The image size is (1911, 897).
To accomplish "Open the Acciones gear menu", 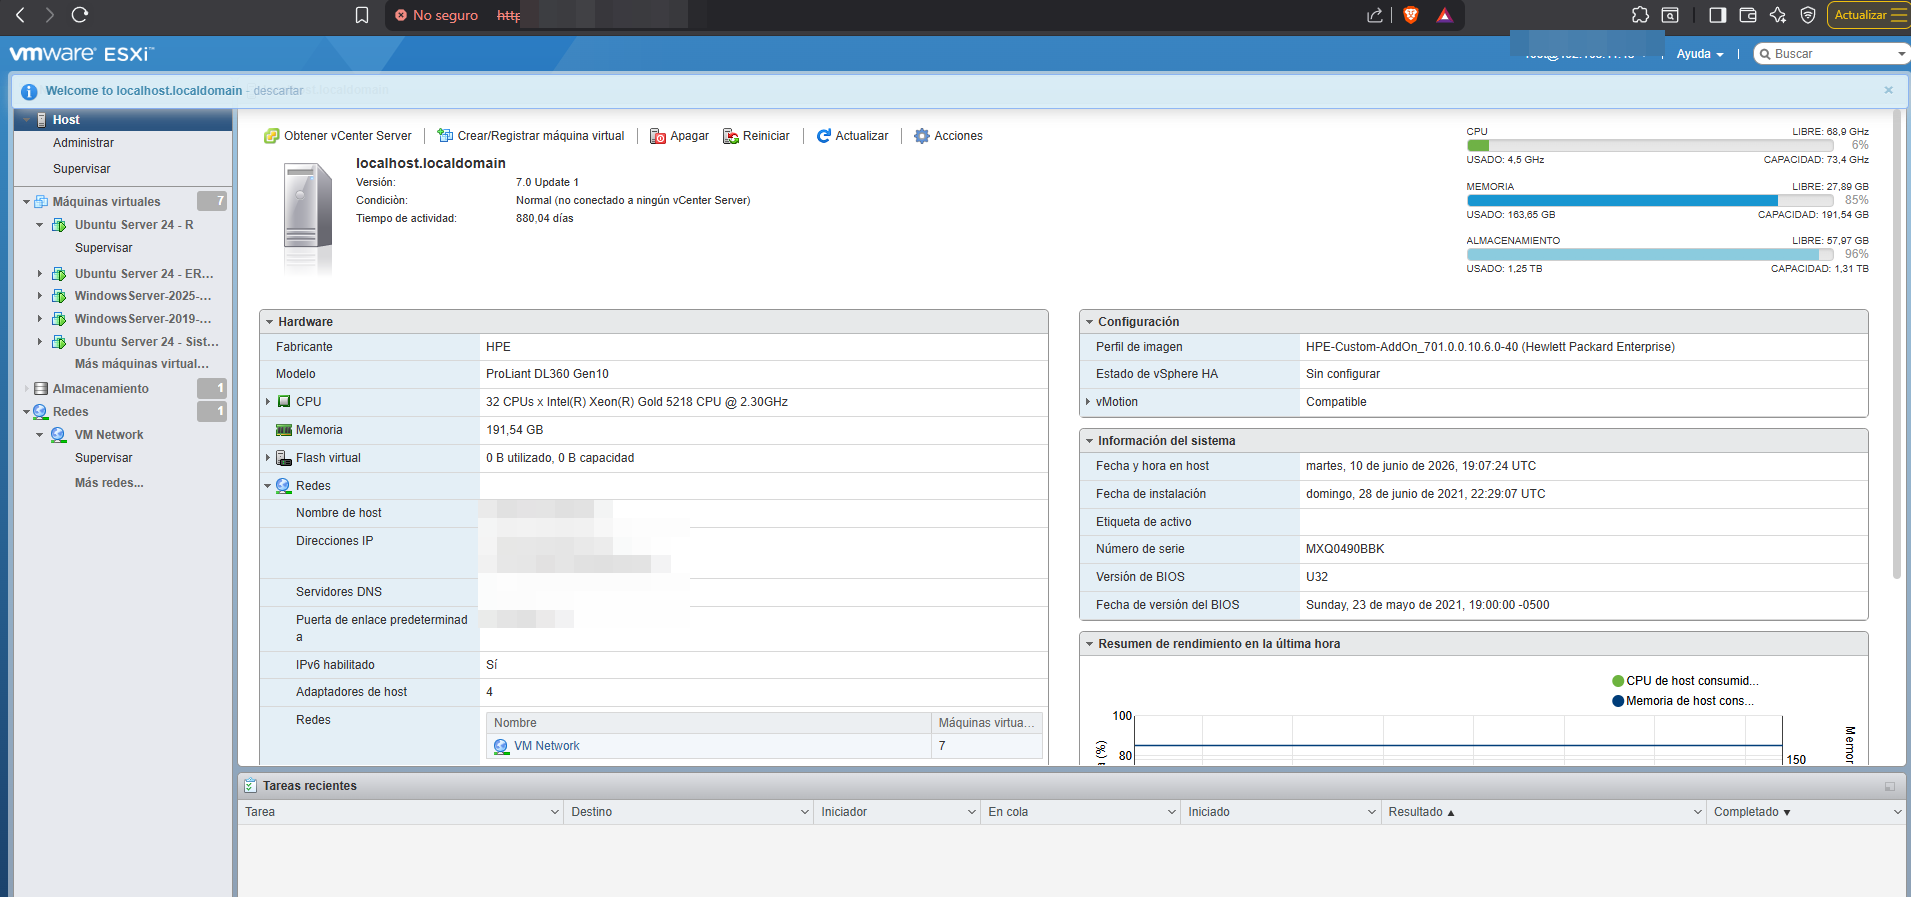I will coord(948,136).
